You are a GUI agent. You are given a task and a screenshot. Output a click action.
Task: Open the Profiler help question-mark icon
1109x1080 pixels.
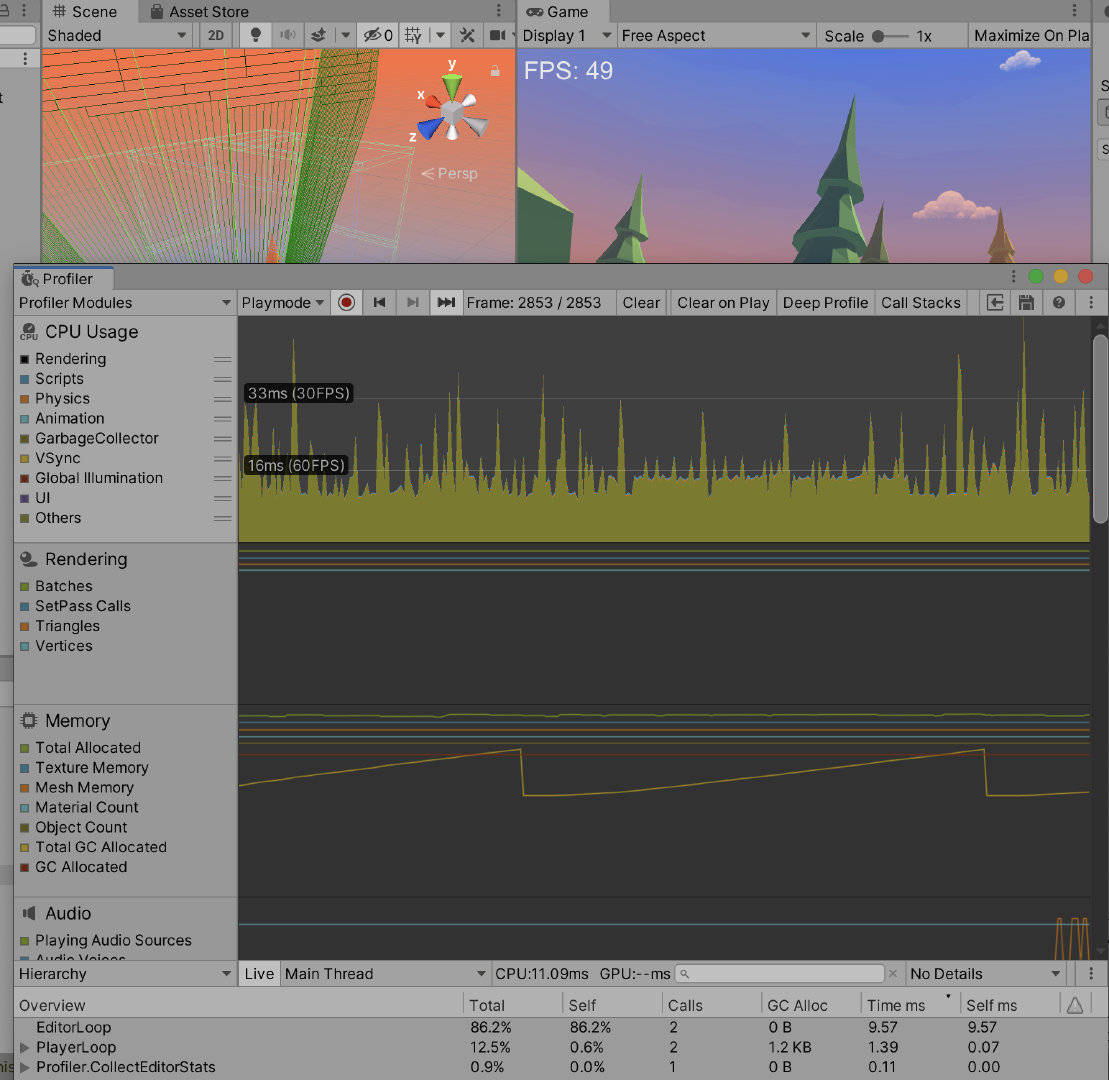tap(1059, 303)
